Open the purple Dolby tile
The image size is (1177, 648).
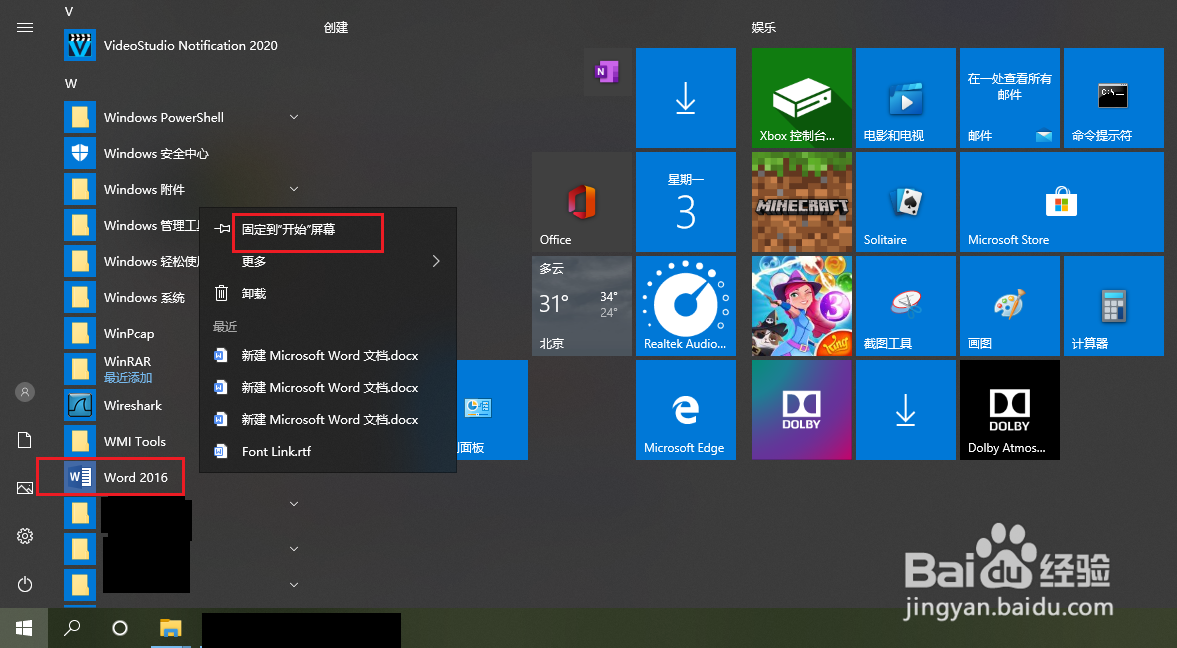point(802,410)
